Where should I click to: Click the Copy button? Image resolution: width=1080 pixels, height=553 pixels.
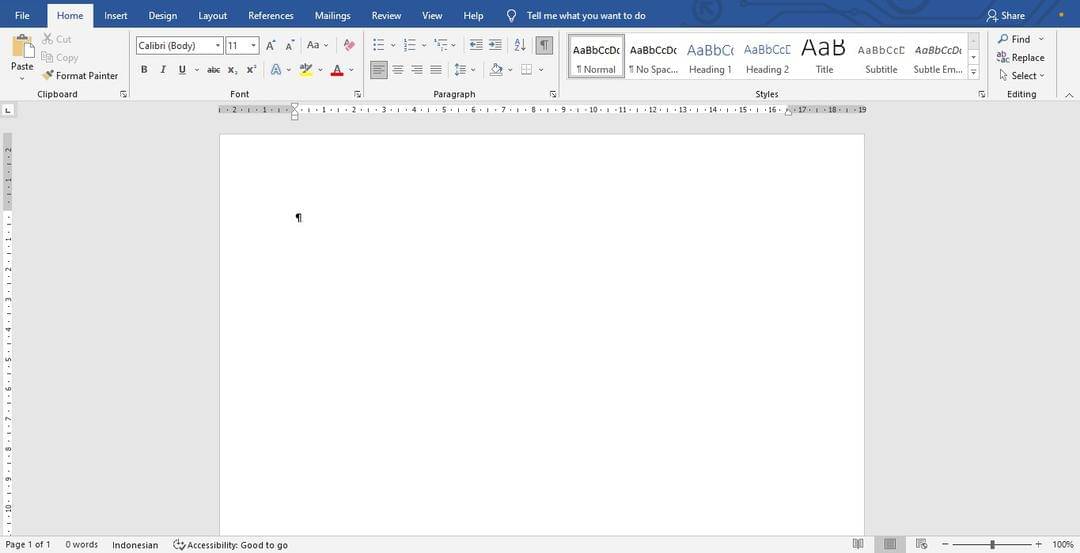(59, 58)
